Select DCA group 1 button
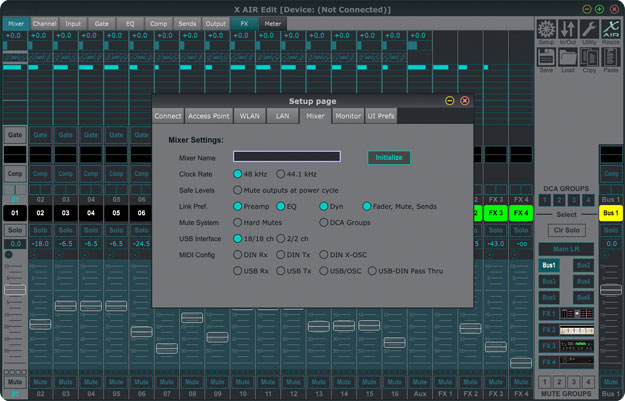 click(x=545, y=200)
